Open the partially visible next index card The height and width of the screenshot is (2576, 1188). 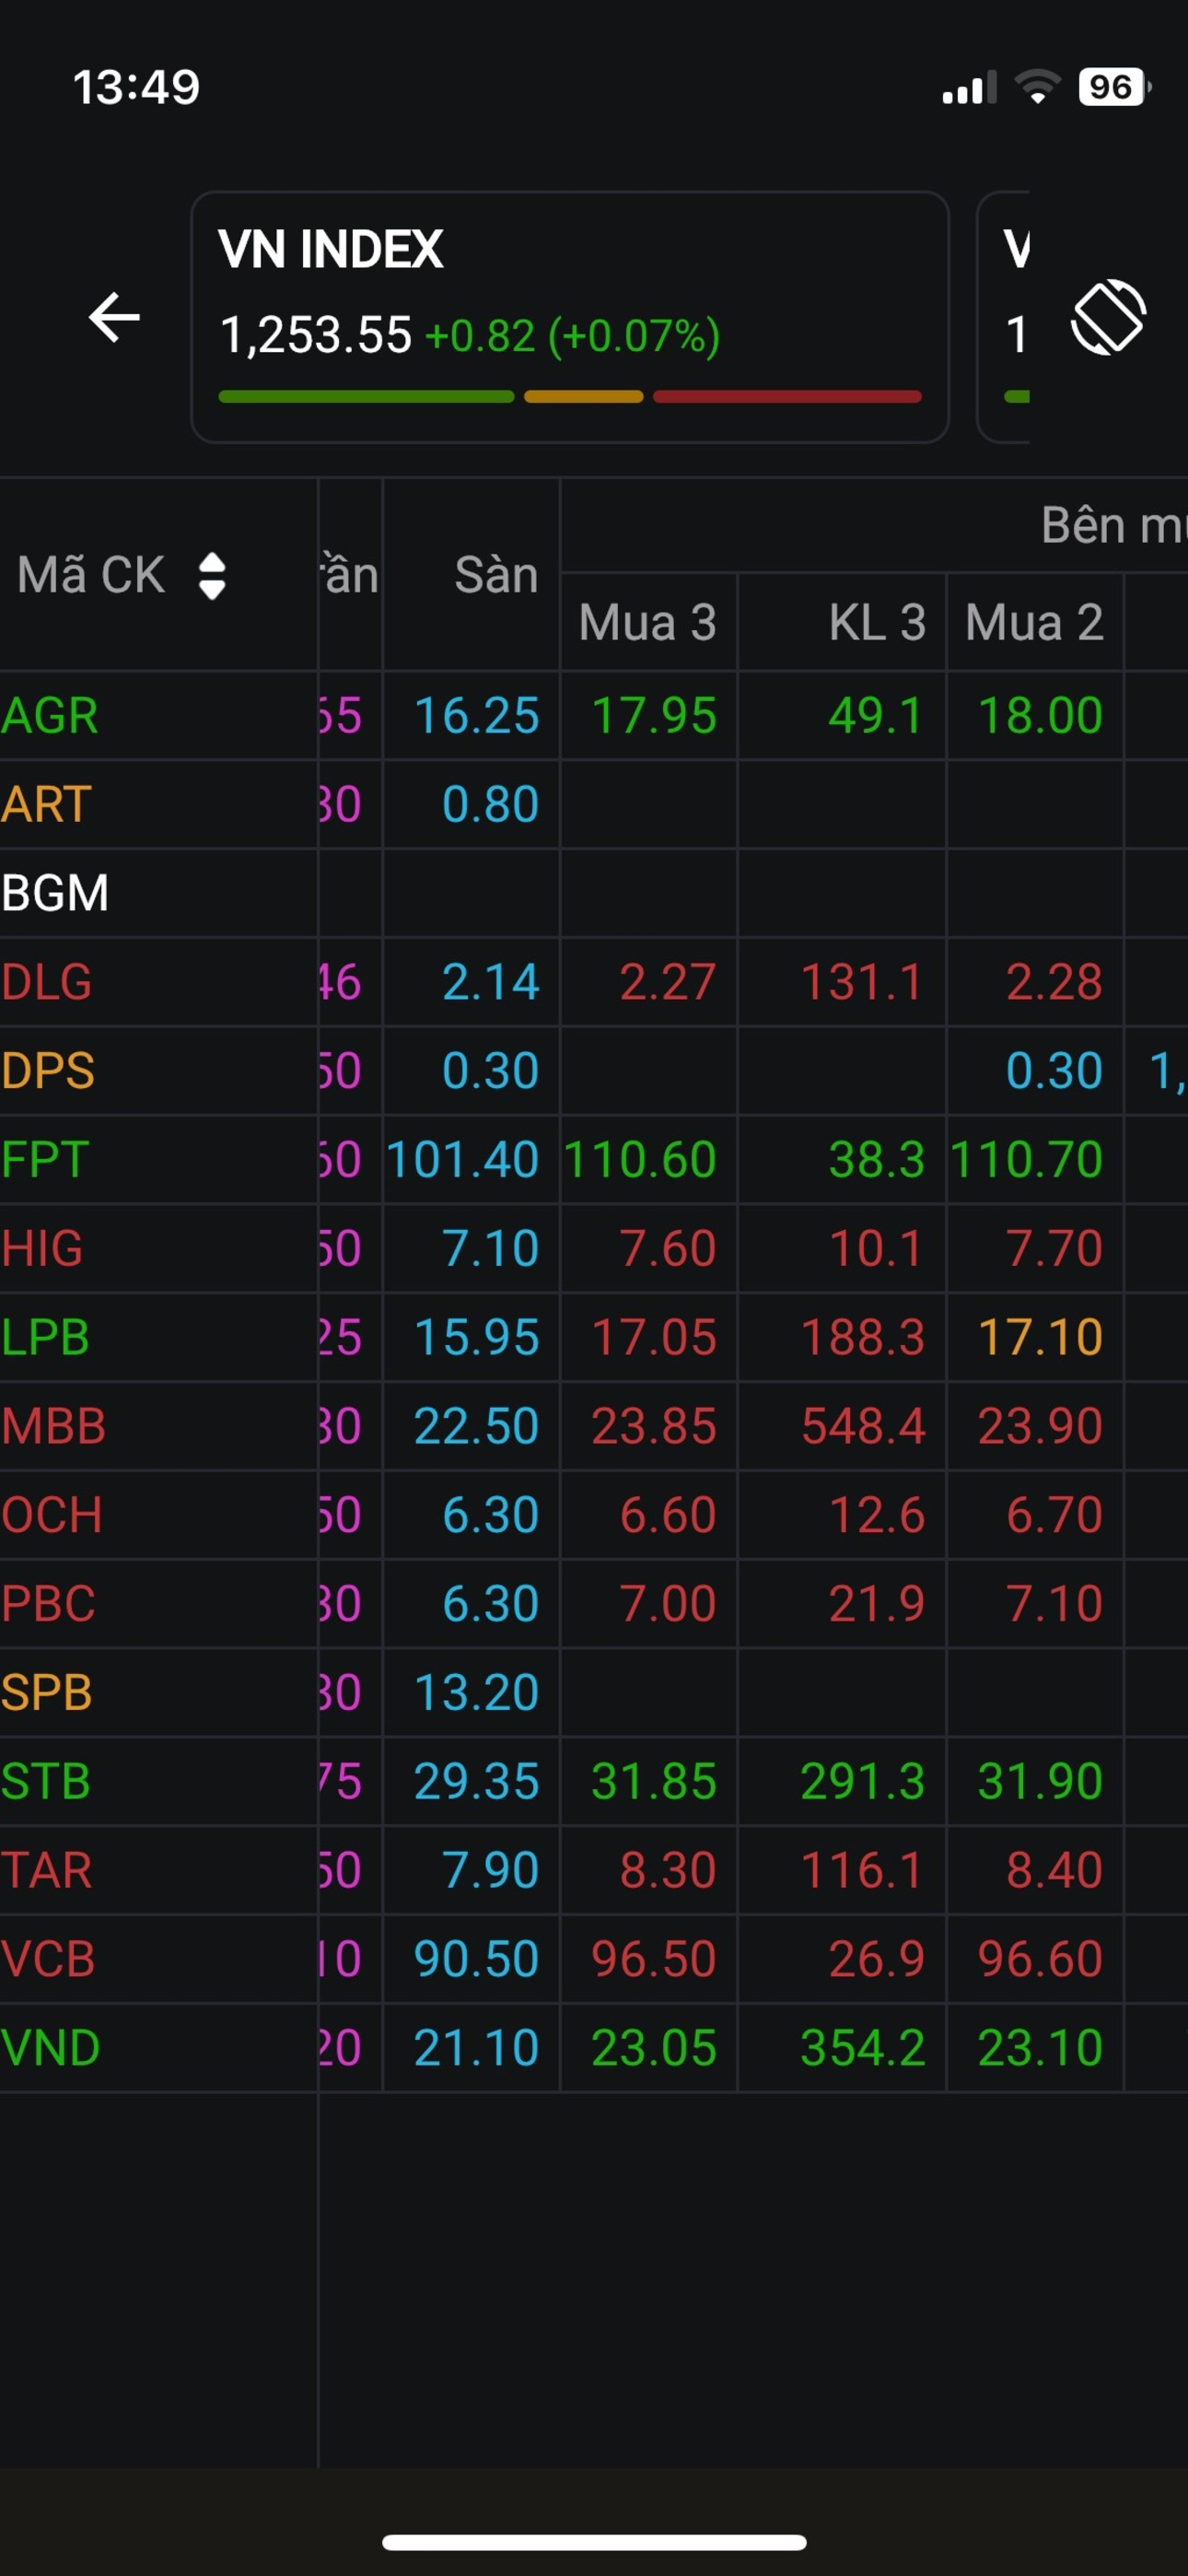pyautogui.click(x=1003, y=317)
